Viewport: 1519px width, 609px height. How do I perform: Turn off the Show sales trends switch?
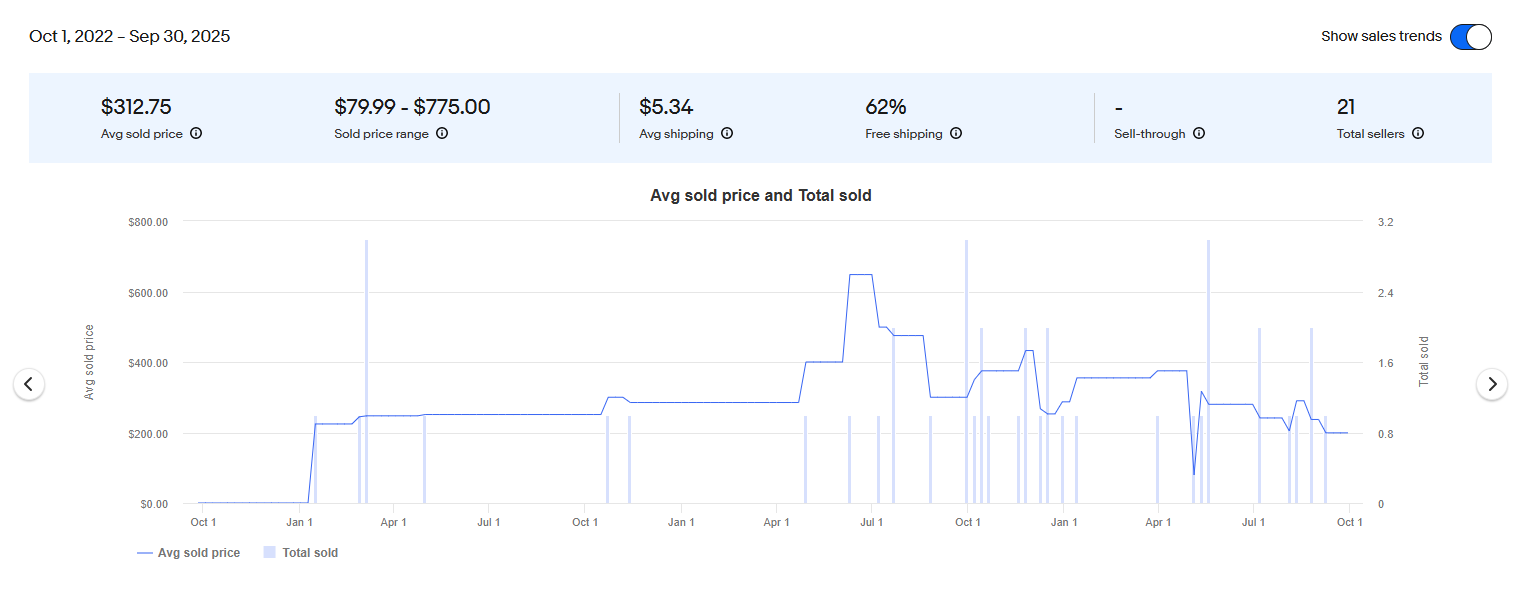click(x=1470, y=37)
